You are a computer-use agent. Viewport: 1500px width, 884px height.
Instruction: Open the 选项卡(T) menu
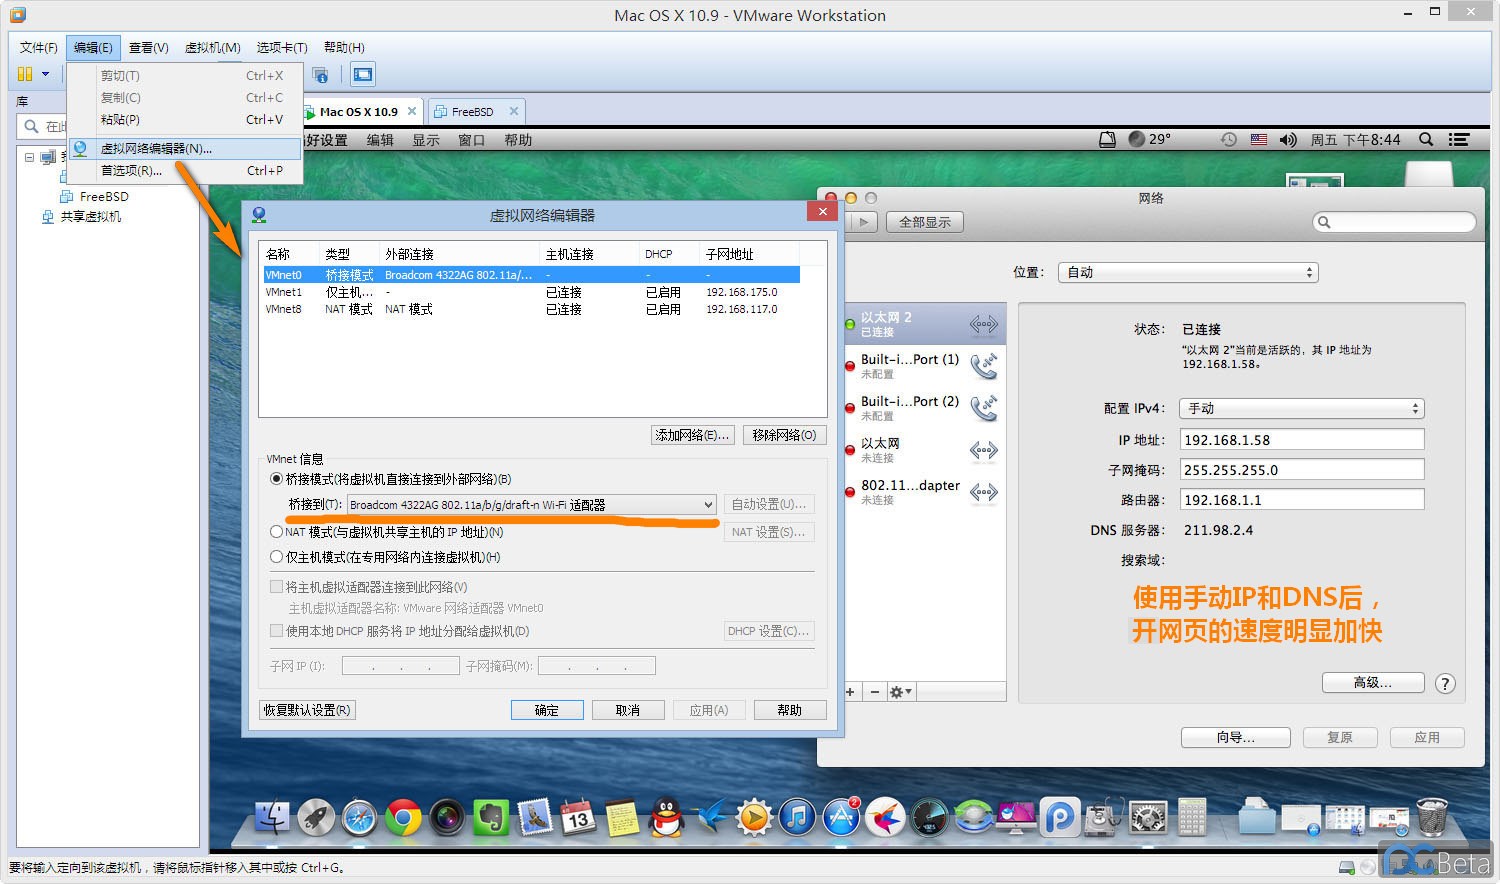[x=282, y=47]
